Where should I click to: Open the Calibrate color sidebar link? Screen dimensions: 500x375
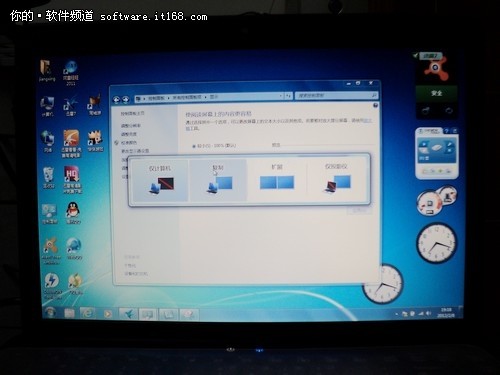point(129,143)
